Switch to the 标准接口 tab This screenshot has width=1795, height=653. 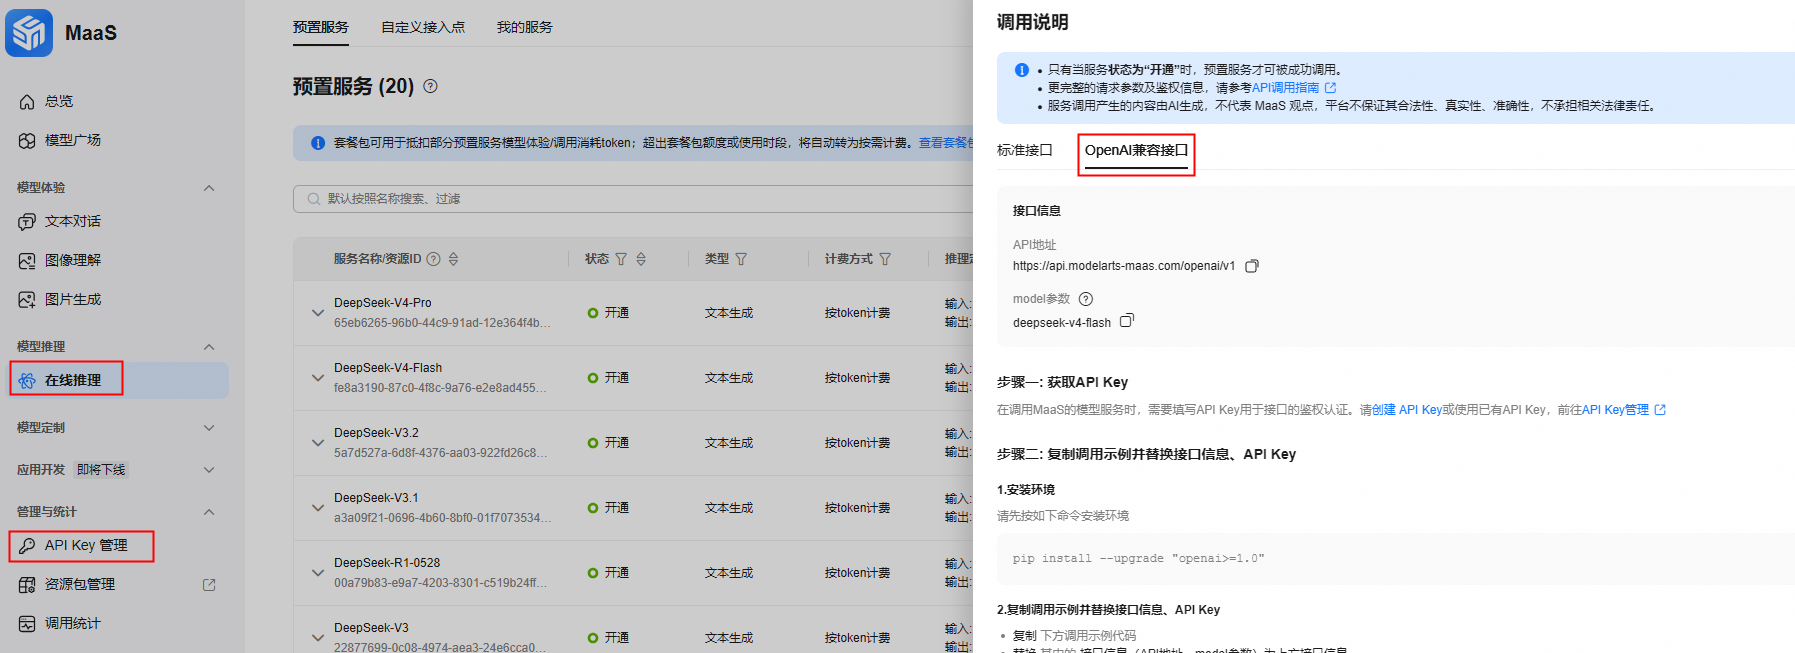point(1025,150)
